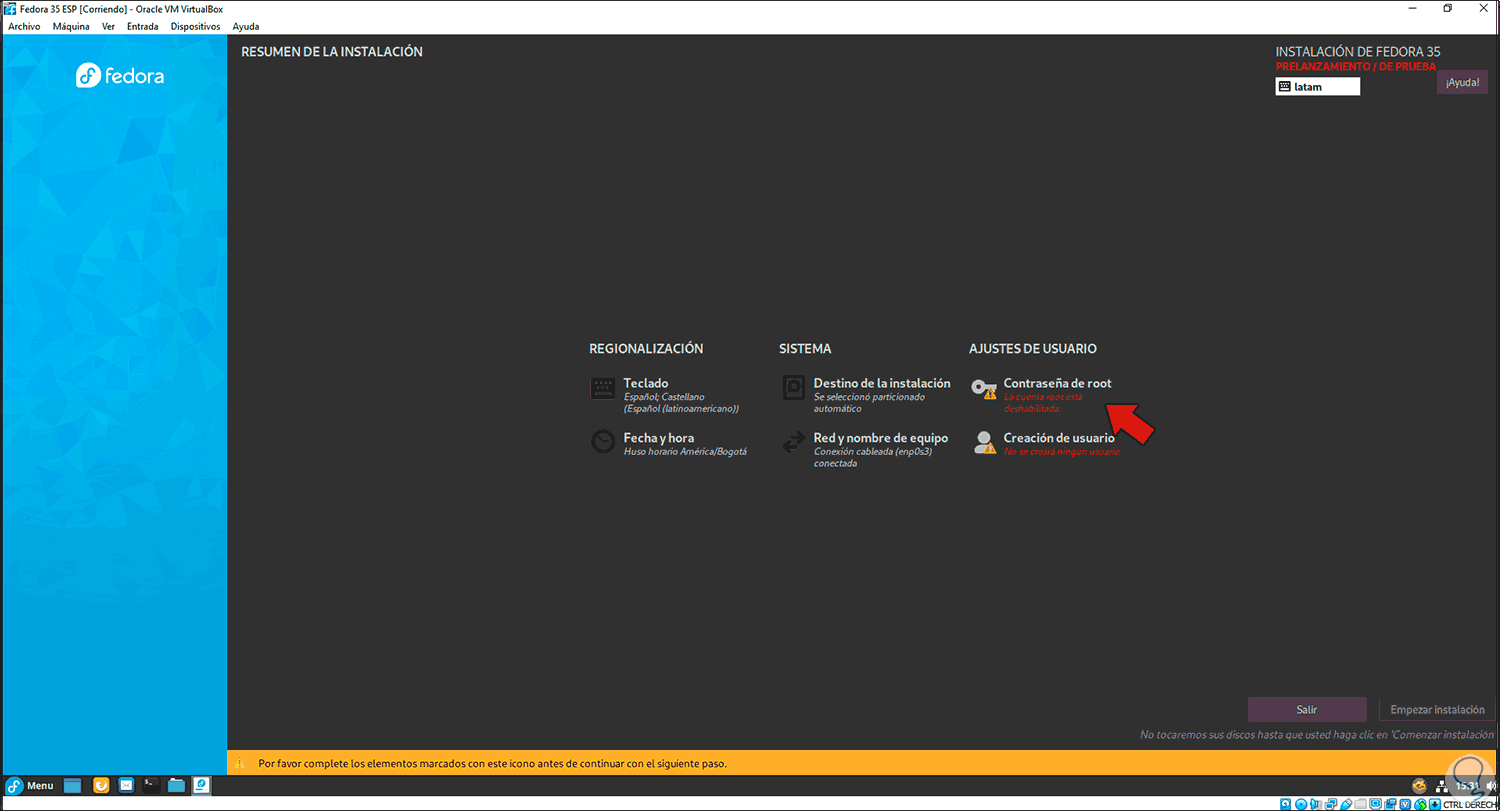
Task: Open the Entrada menu
Action: tap(142, 27)
